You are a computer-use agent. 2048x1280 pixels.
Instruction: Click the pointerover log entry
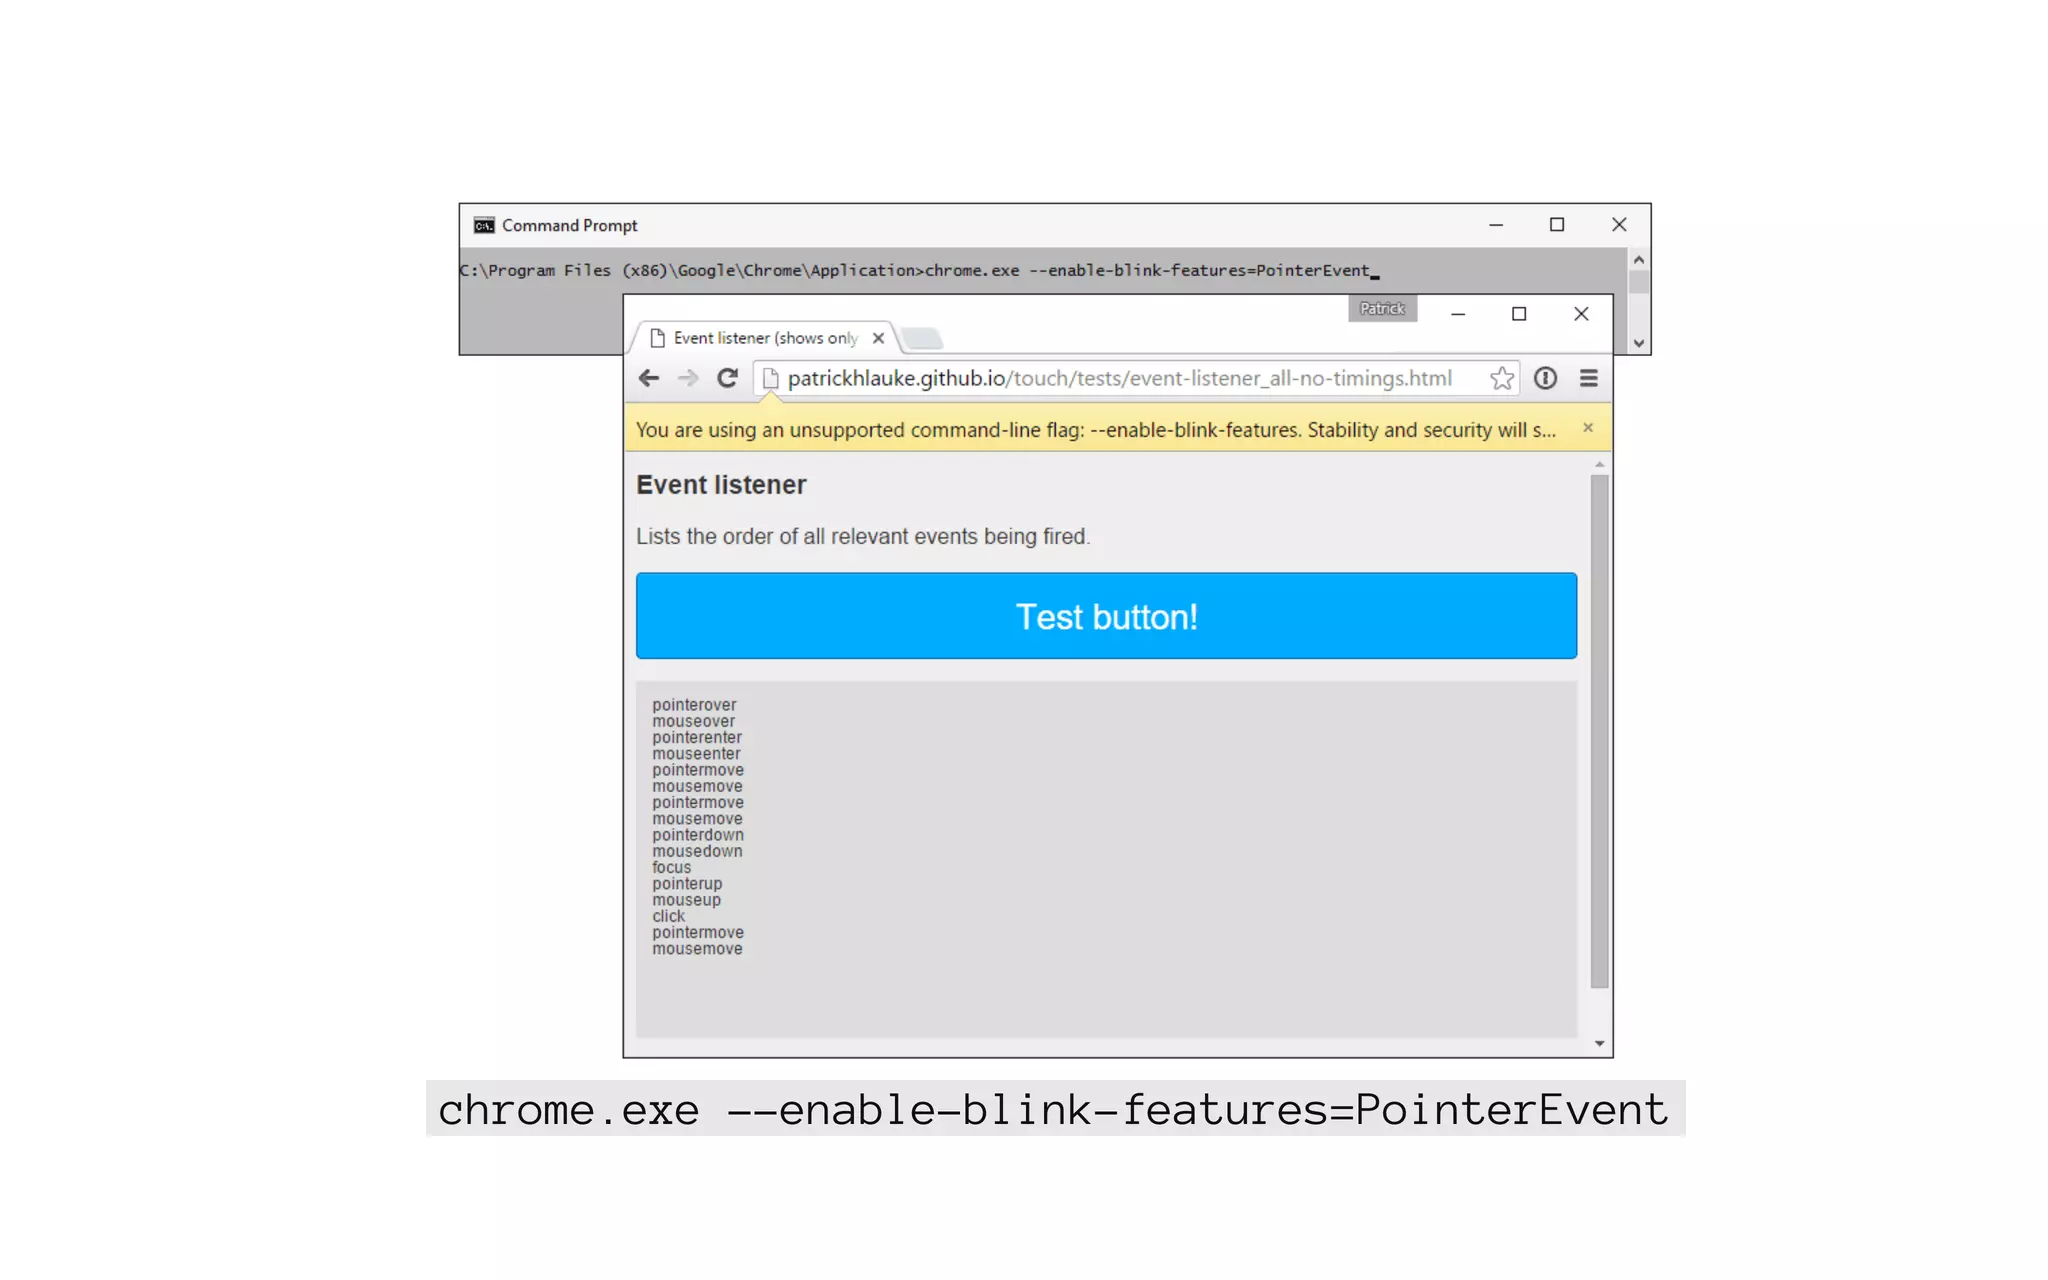[694, 705]
